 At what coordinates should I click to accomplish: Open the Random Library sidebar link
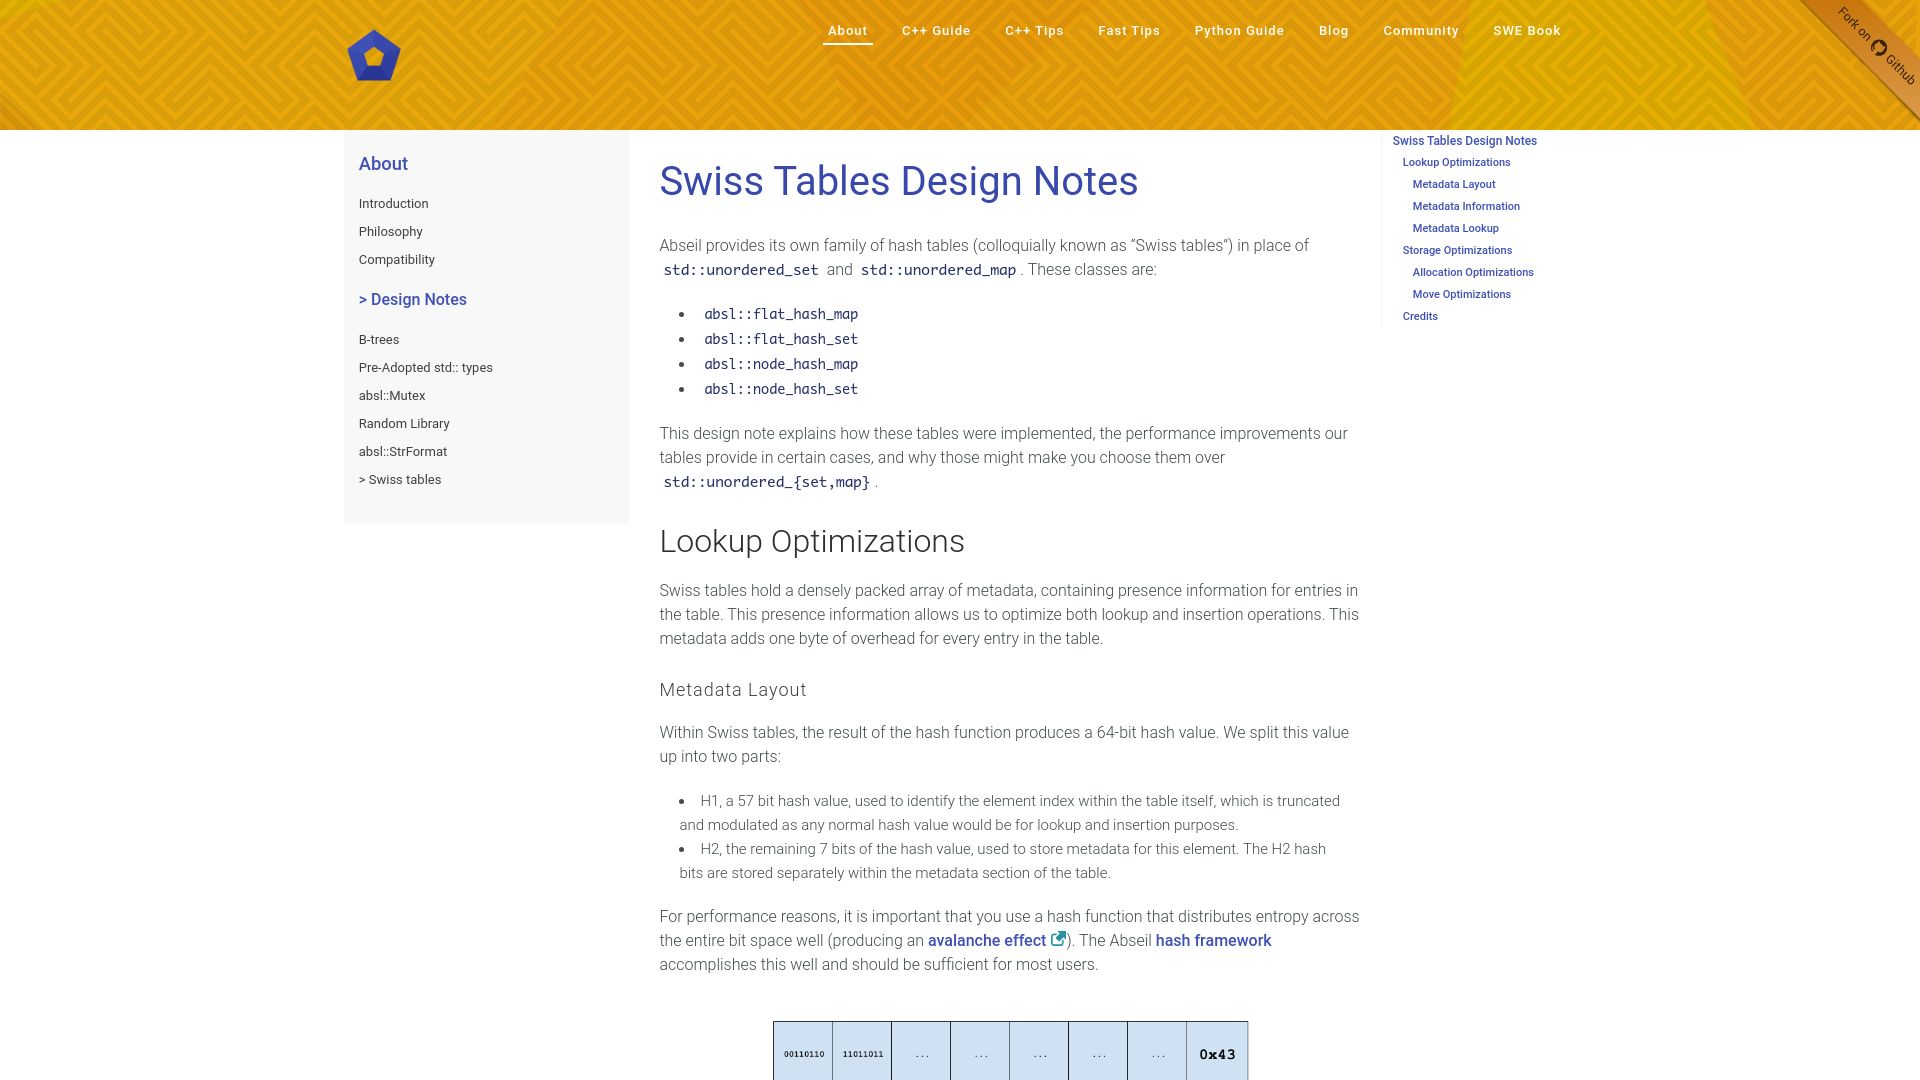[x=403, y=423]
